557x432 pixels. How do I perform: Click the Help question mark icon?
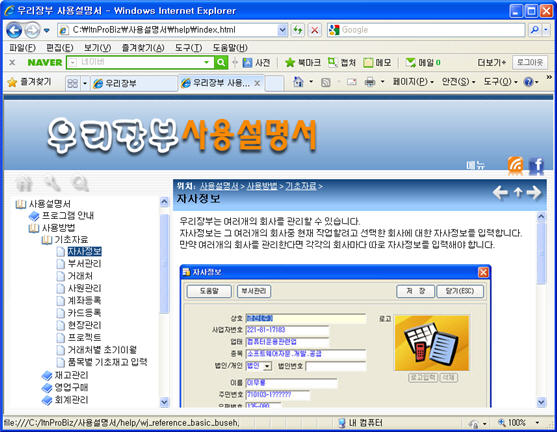pos(529,82)
